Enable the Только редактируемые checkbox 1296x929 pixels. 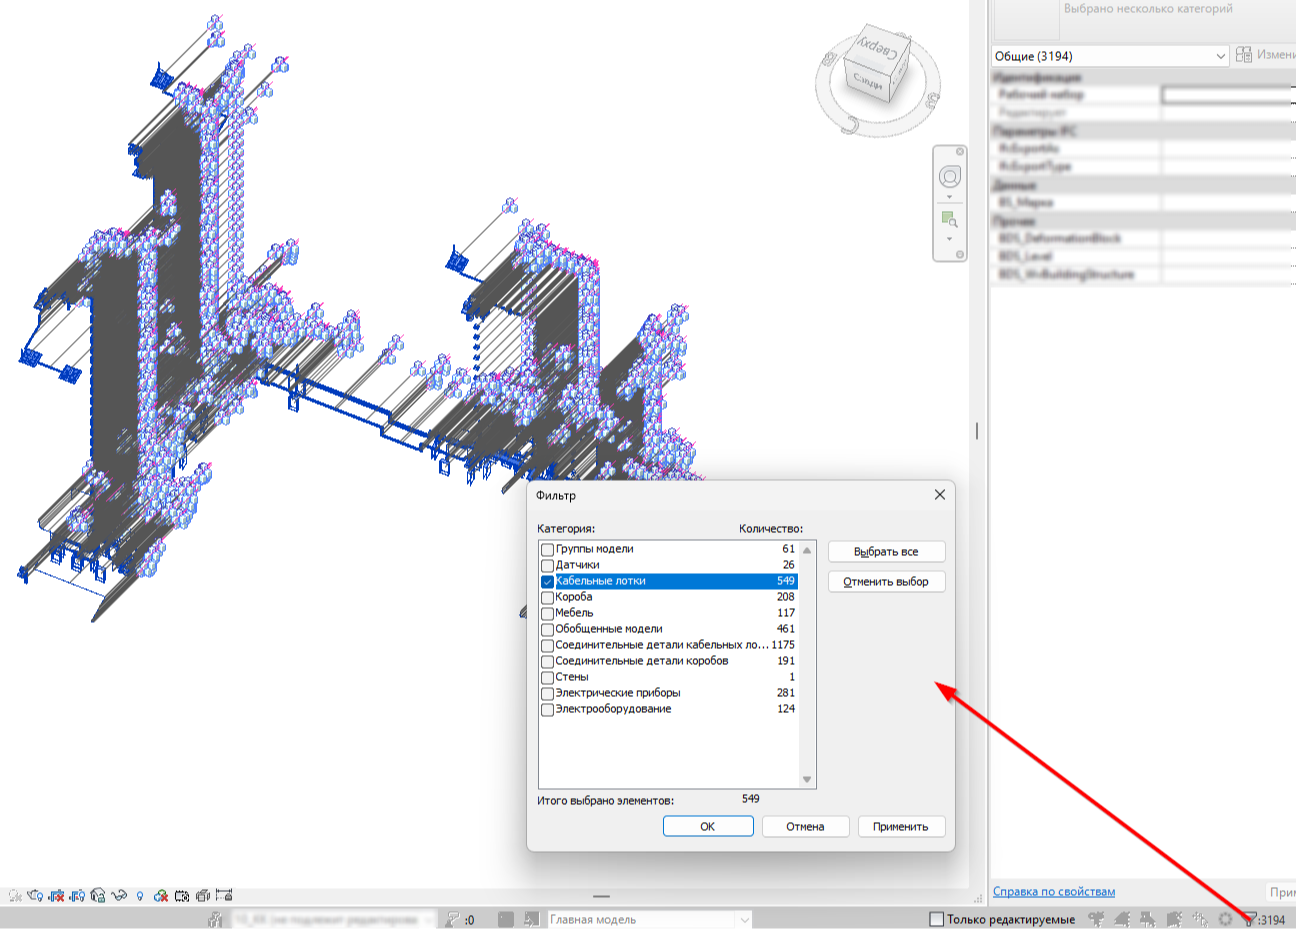[x=936, y=919]
